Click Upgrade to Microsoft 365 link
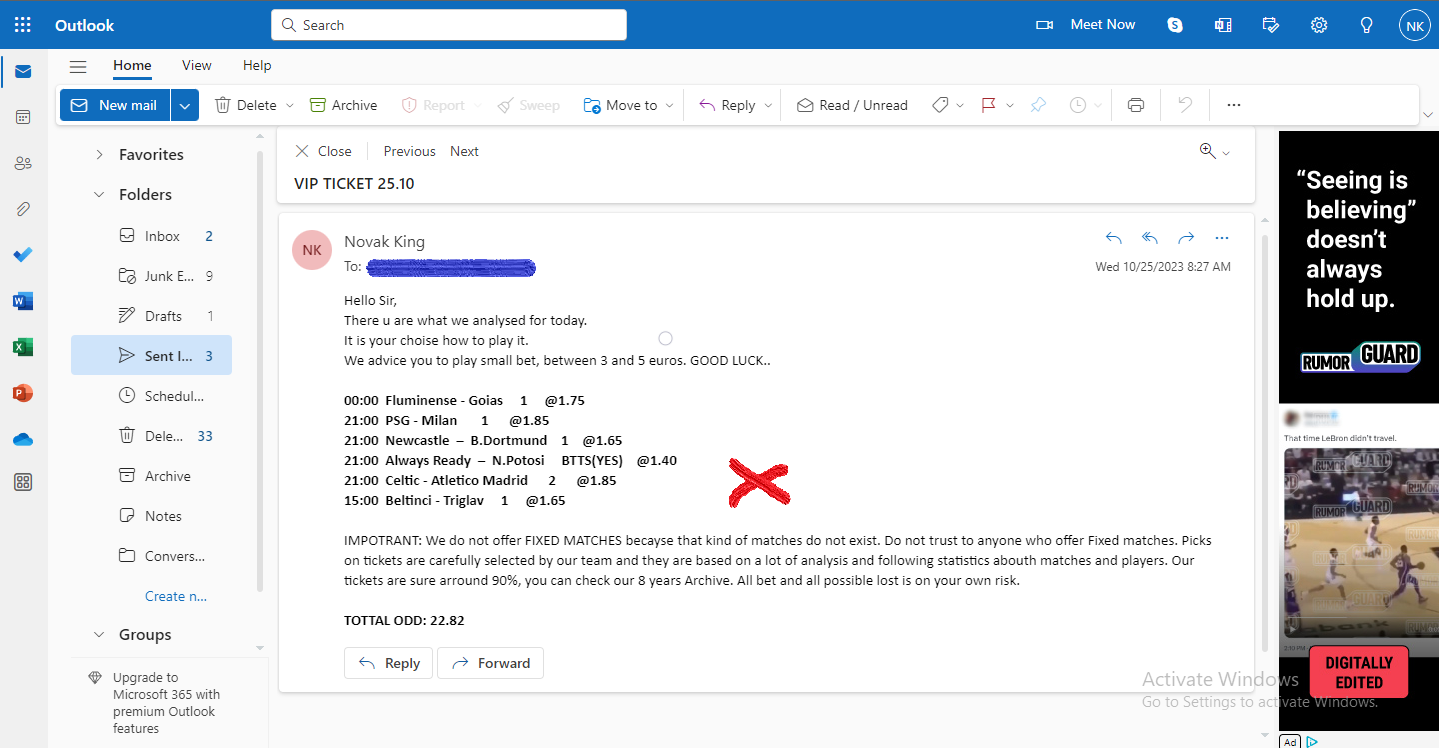The image size is (1439, 748). (x=166, y=703)
